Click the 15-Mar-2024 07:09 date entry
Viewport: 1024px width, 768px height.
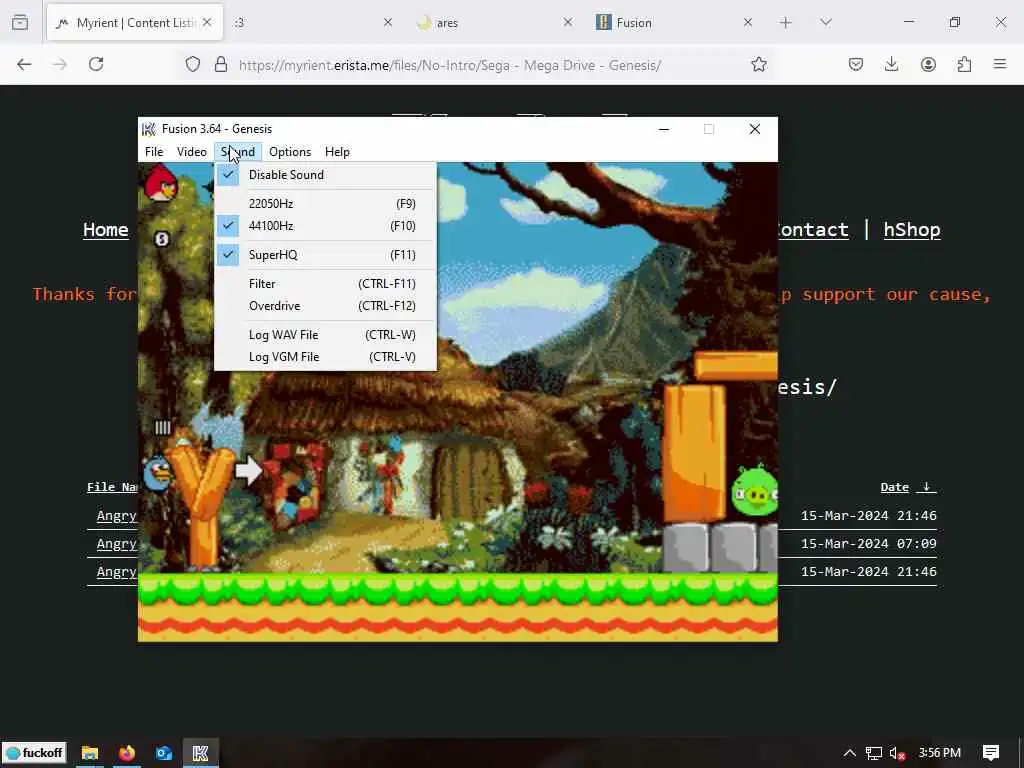pos(869,543)
